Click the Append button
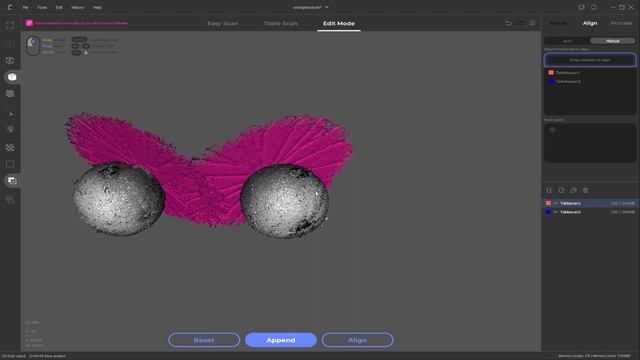The image size is (640, 360). (280, 340)
